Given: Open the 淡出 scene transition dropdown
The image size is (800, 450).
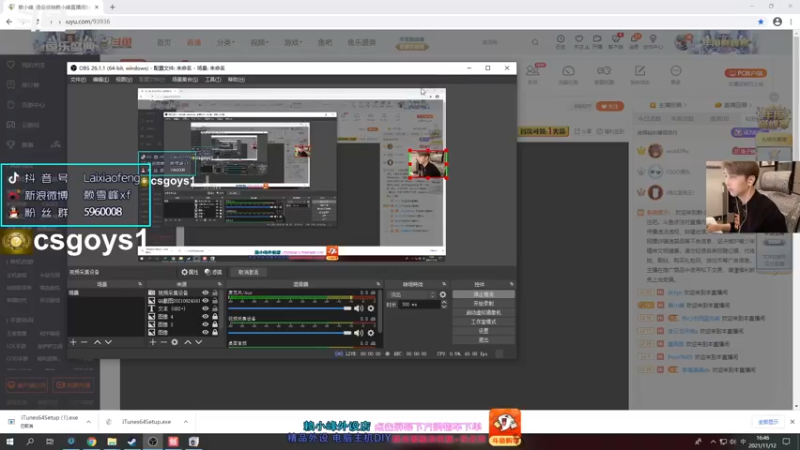Looking at the screenshot, I should click(x=412, y=294).
